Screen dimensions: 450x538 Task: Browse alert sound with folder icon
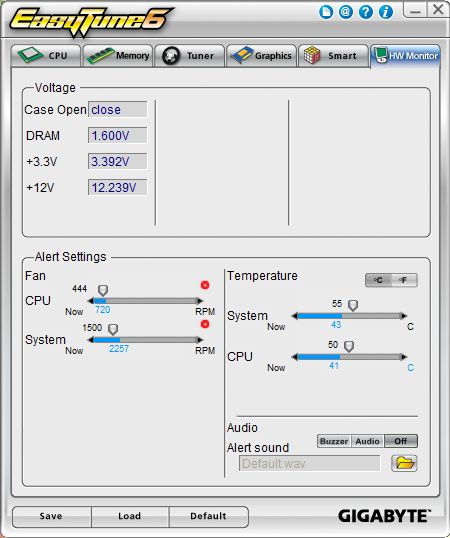point(404,463)
